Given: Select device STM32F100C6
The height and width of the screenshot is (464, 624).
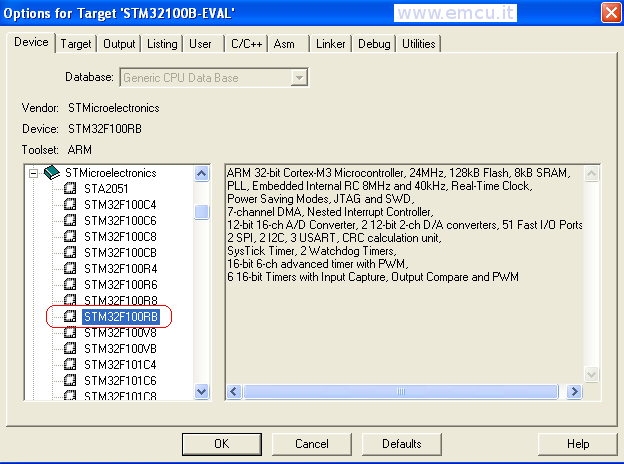Looking at the screenshot, I should click(120, 220).
